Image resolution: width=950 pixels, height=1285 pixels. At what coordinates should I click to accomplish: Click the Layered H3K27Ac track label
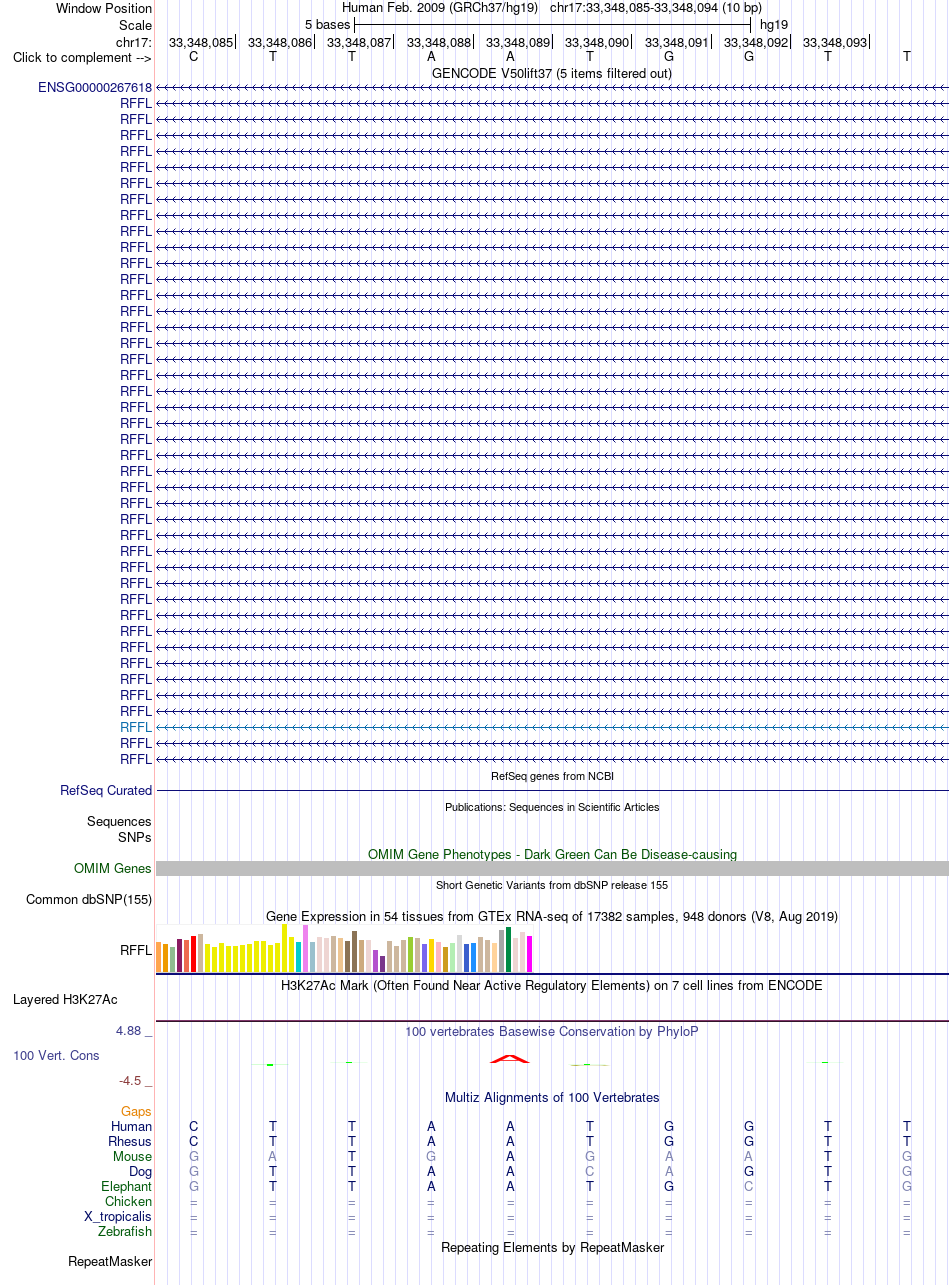tap(65, 999)
